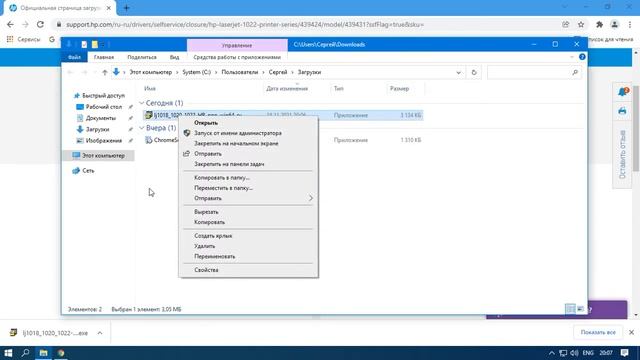This screenshot has height=360, width=640.
Task: Select Закрепить на панели задач
Action: (x=248, y=164)
